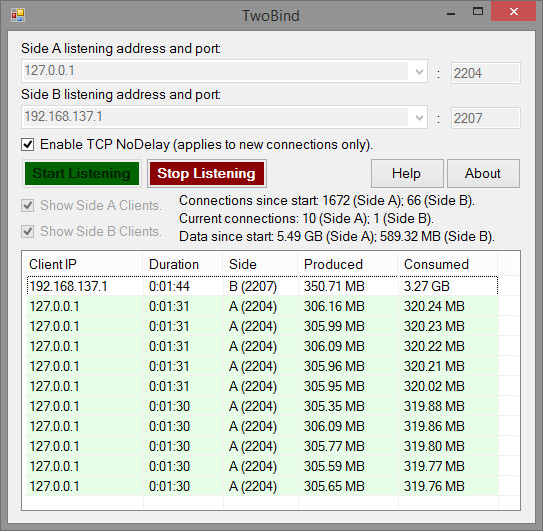The image size is (543, 531).
Task: Click Side A port field 2204
Action: [486, 73]
